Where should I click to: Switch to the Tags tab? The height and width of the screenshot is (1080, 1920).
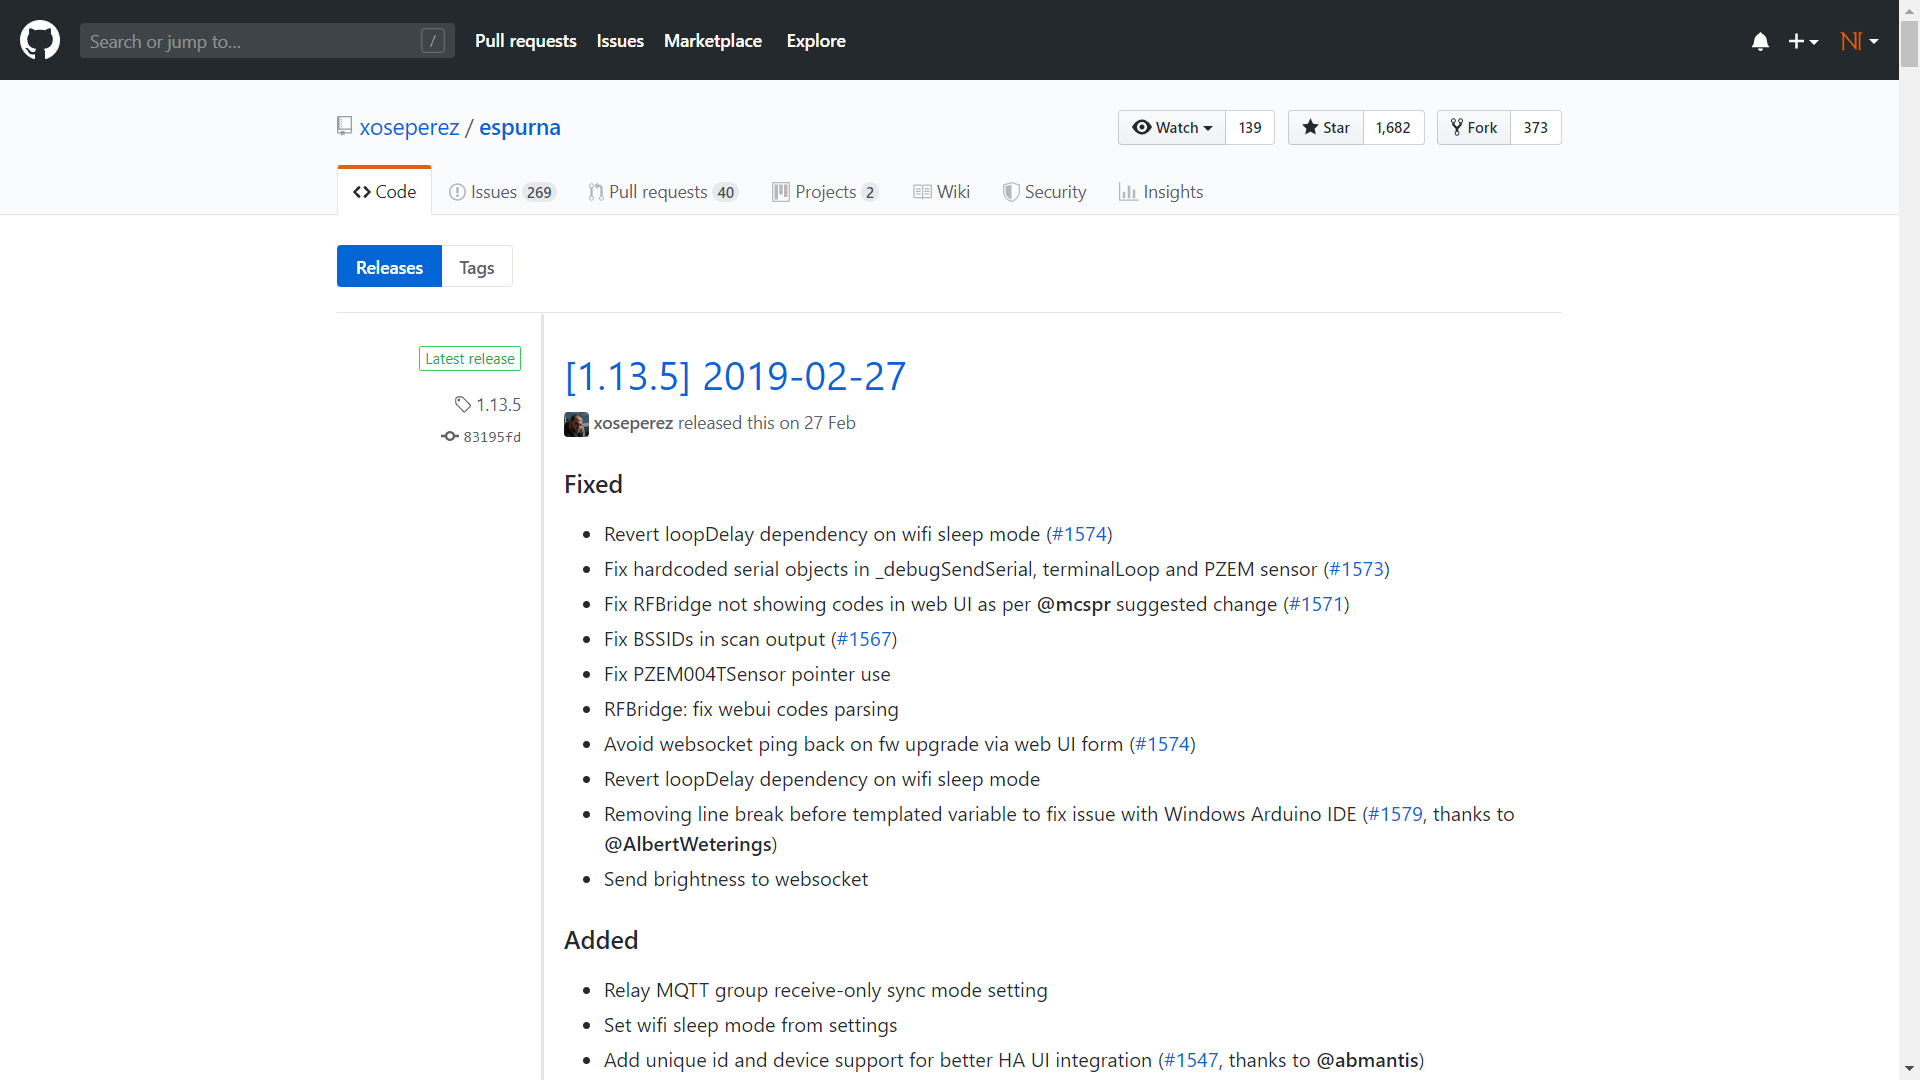[477, 267]
